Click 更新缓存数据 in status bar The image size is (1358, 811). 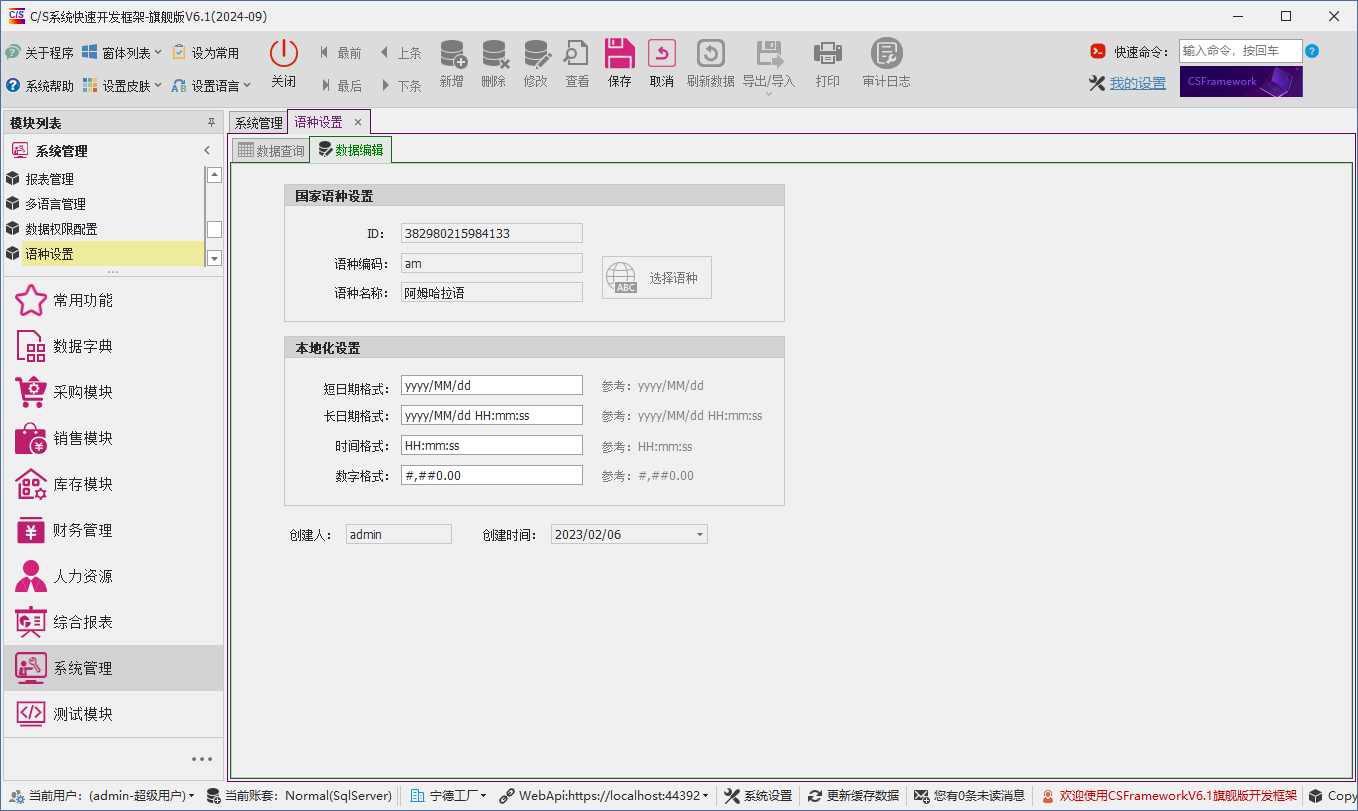853,796
